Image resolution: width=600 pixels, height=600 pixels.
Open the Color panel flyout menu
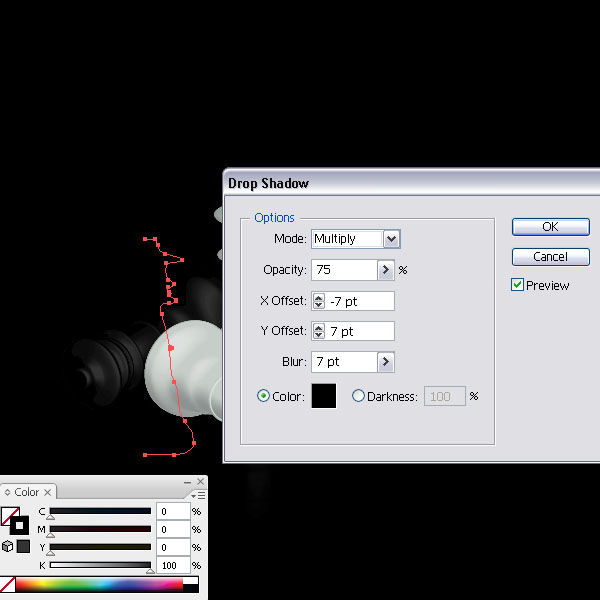coord(199,496)
